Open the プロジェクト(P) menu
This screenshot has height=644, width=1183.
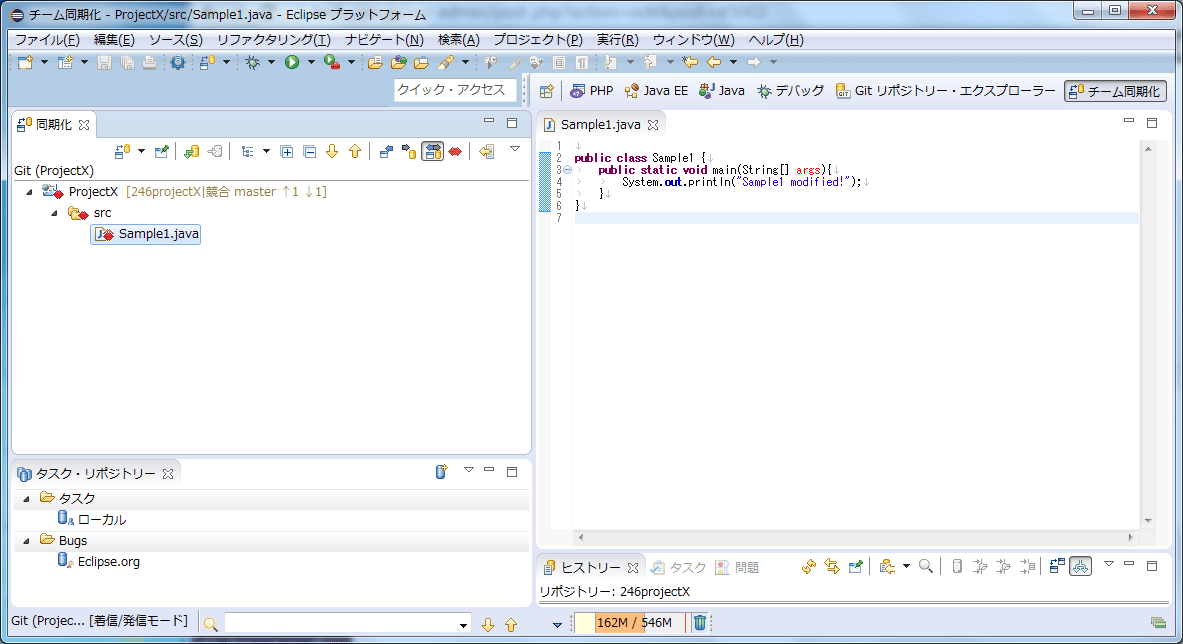coord(537,40)
